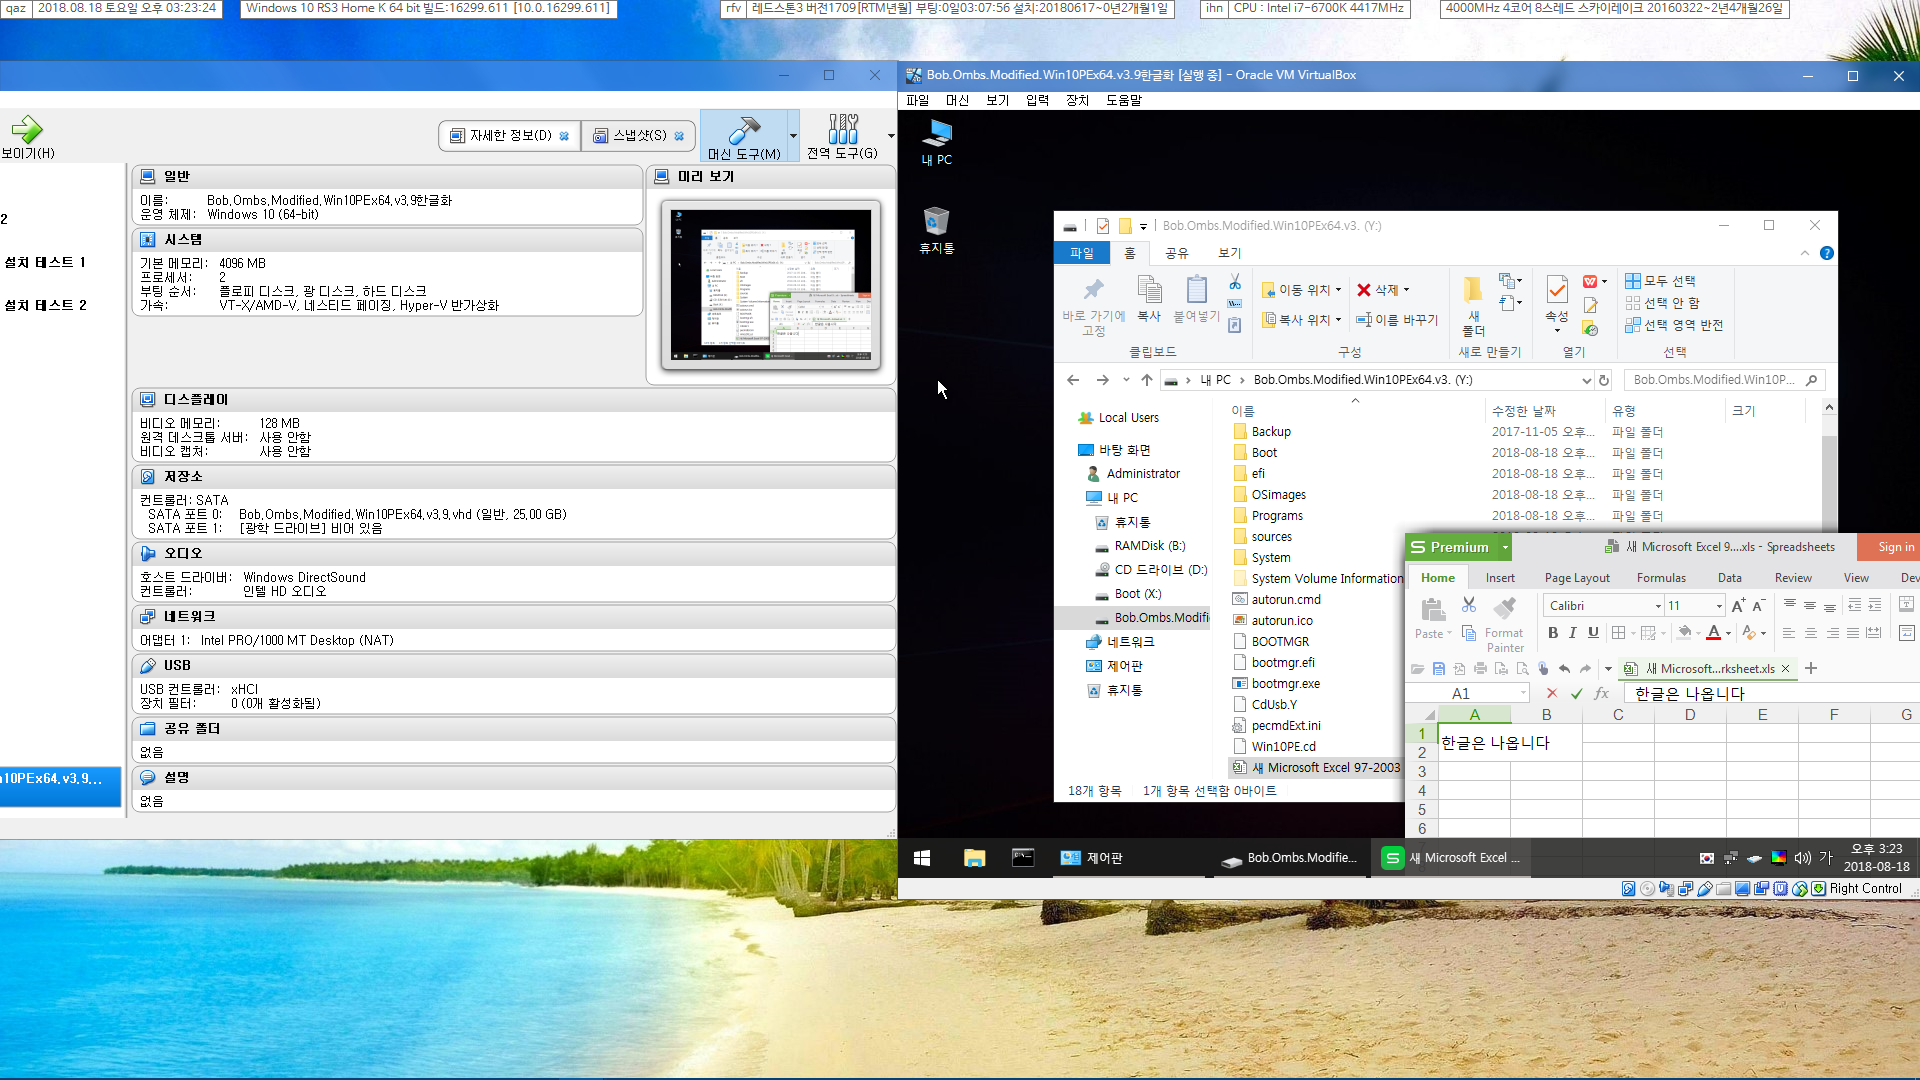
Task: Click Explorer scissors Cut icon
Action: click(x=1235, y=282)
